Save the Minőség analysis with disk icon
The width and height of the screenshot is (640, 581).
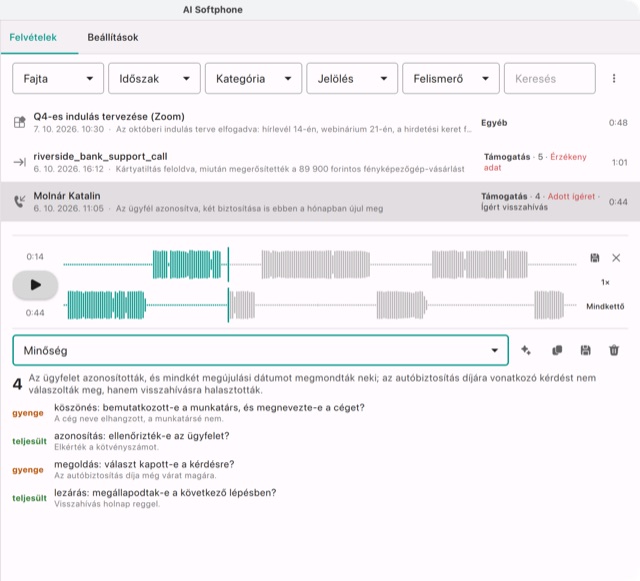(585, 350)
